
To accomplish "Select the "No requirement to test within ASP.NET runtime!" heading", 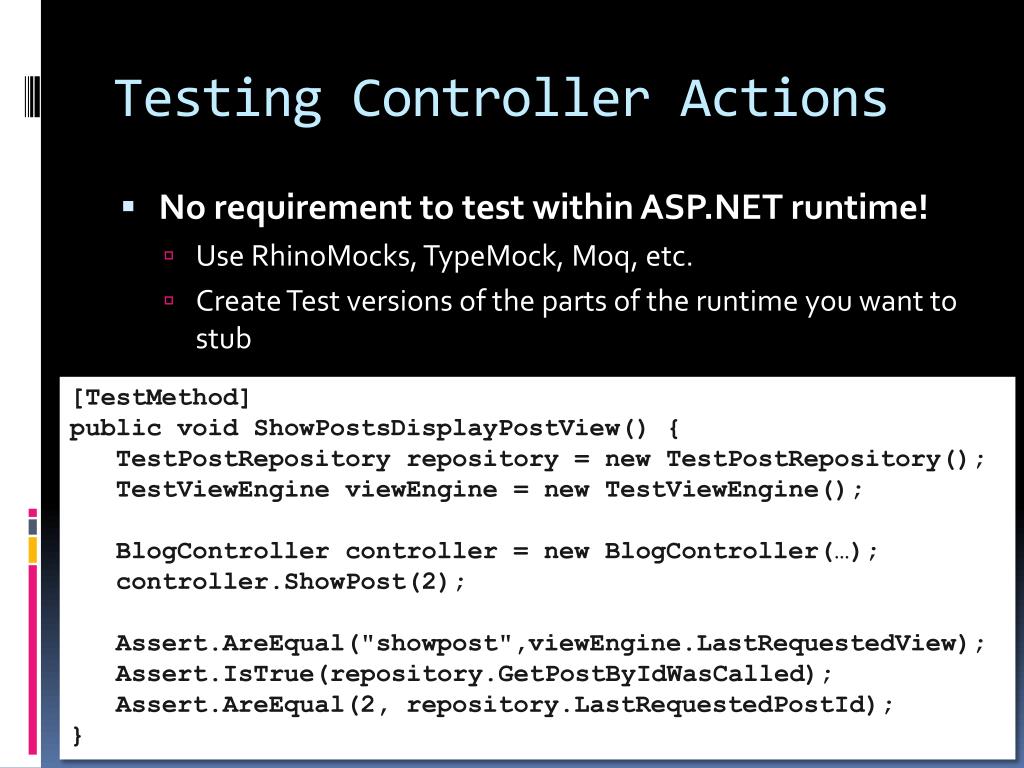I will 544,208.
